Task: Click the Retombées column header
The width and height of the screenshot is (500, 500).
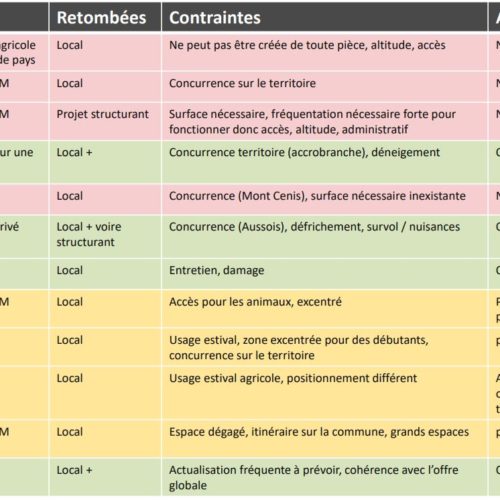Action: click(x=105, y=17)
